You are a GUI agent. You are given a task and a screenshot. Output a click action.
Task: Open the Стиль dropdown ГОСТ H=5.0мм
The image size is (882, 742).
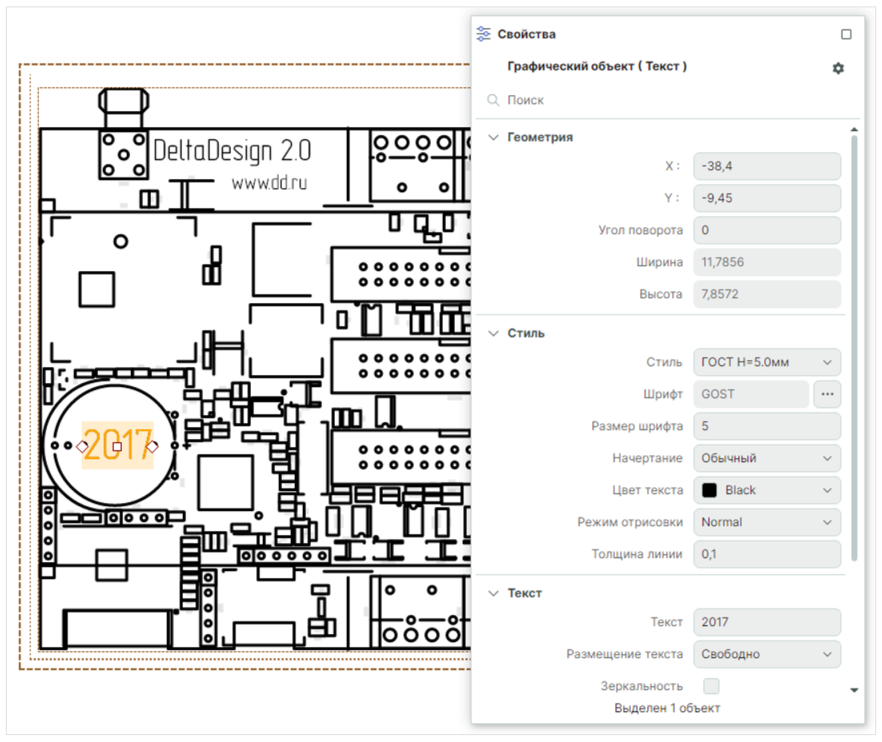click(766, 362)
